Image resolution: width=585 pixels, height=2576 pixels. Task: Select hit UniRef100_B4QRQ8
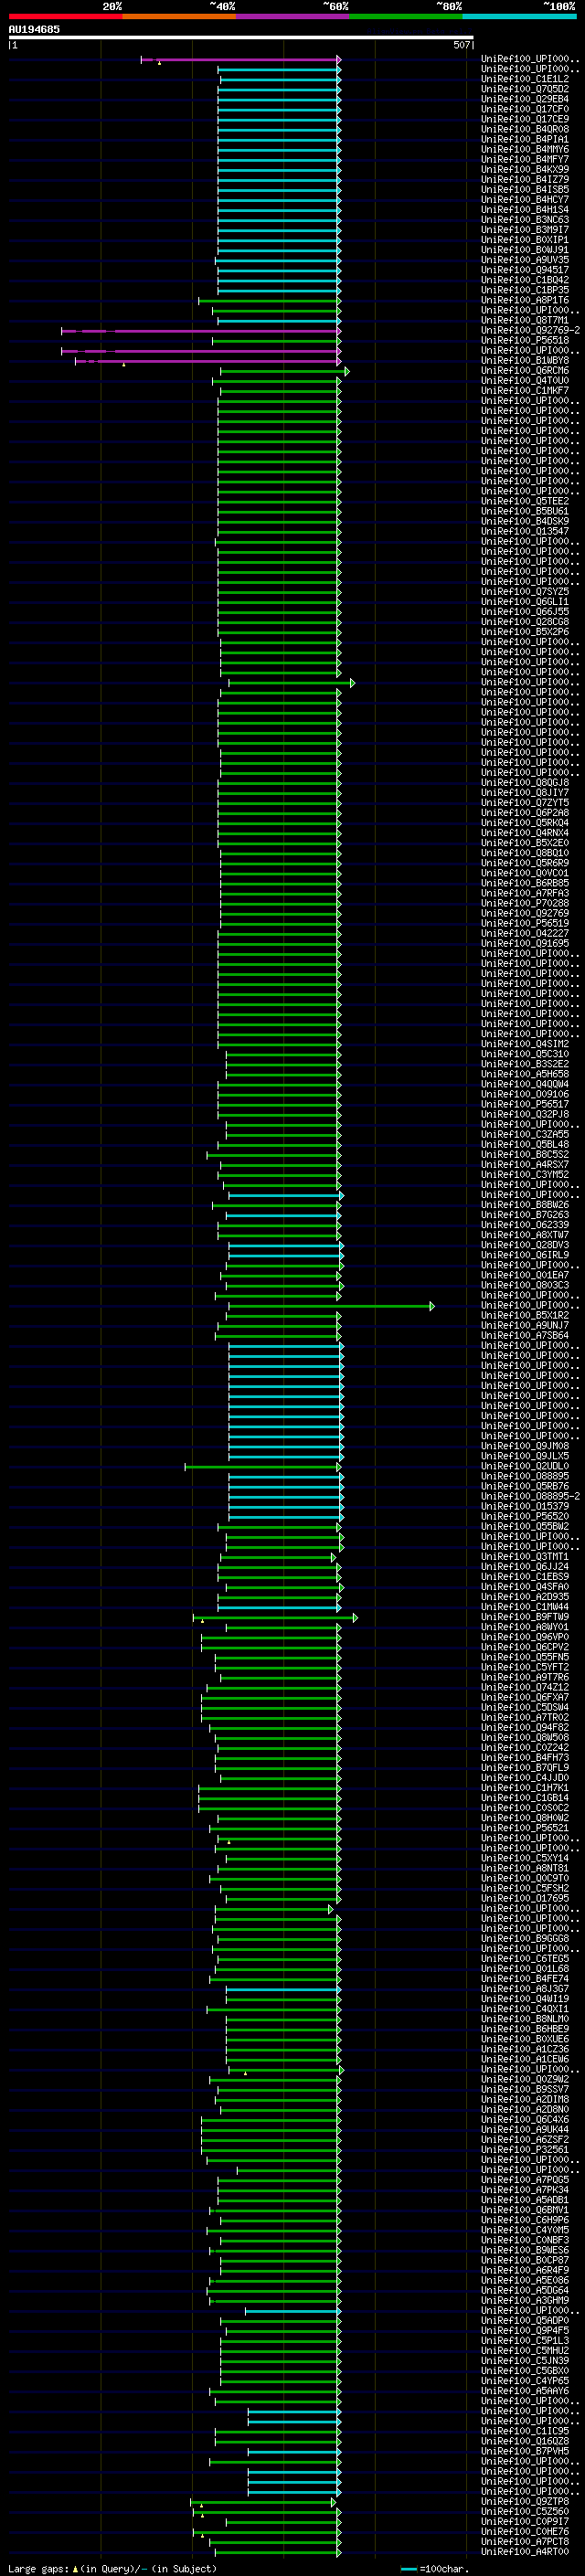pos(525,129)
